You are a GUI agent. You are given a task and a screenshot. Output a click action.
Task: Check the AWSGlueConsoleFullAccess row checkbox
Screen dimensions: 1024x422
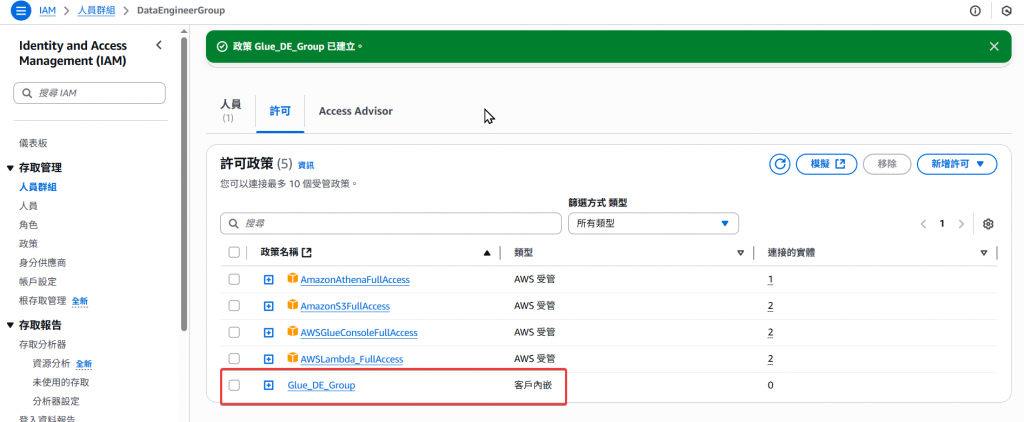[234, 333]
